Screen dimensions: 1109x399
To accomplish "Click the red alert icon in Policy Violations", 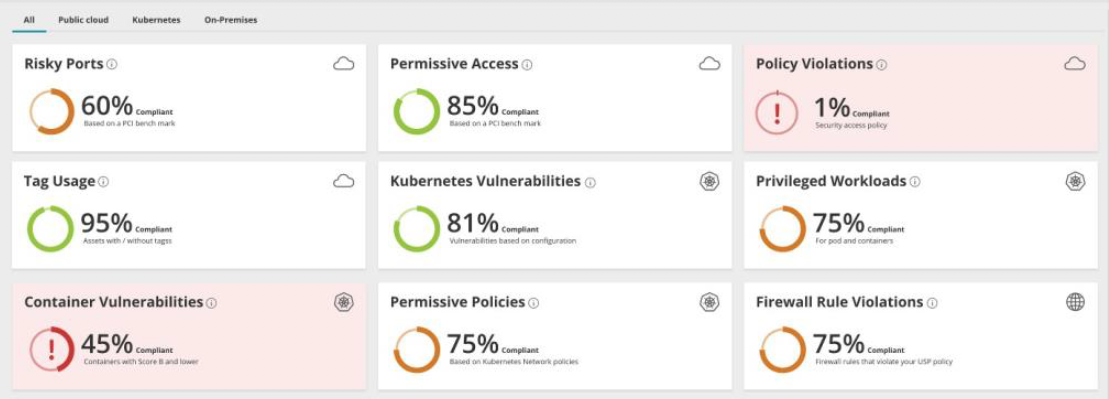I will tap(777, 112).
